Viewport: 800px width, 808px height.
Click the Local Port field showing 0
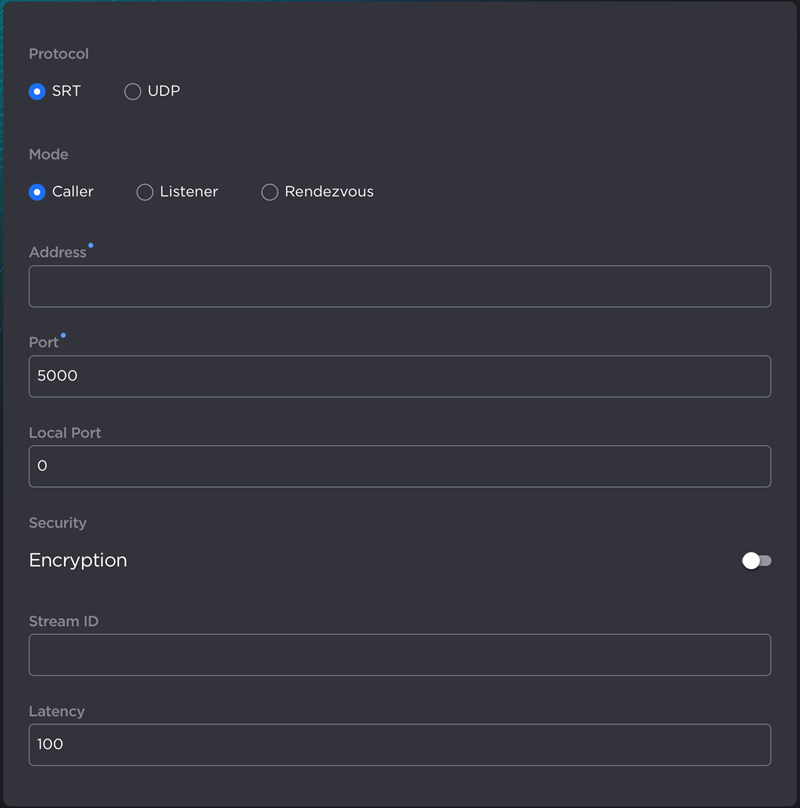pos(400,466)
